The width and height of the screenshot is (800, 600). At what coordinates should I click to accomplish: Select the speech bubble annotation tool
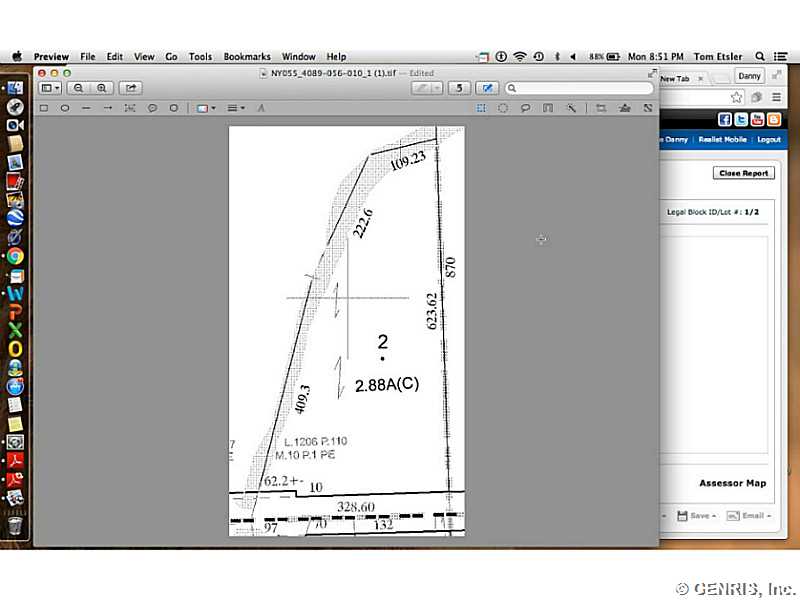(x=152, y=108)
